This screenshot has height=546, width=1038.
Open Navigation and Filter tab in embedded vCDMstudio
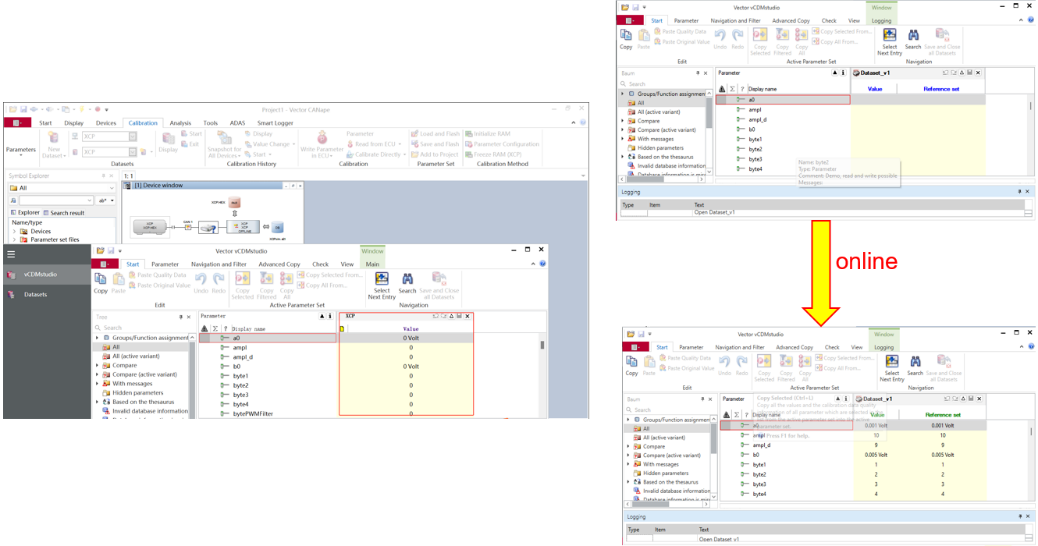219,264
